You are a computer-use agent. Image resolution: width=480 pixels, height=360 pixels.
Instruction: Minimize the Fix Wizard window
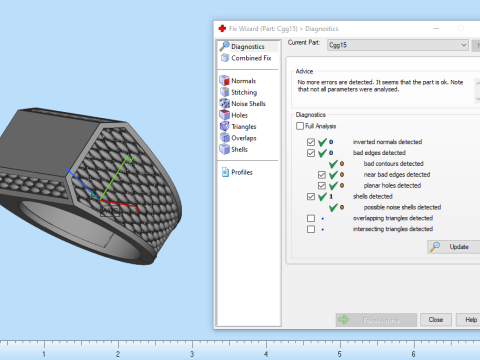pyautogui.click(x=436, y=29)
